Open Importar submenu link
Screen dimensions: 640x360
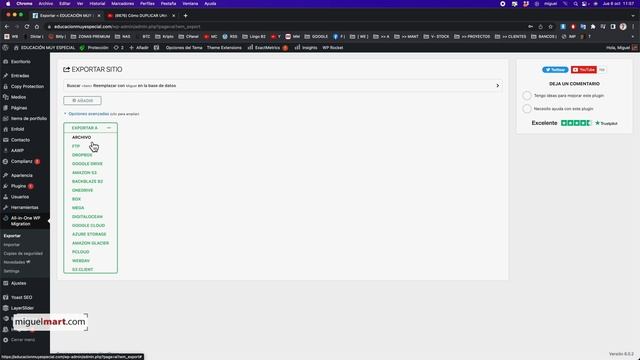click(11, 244)
